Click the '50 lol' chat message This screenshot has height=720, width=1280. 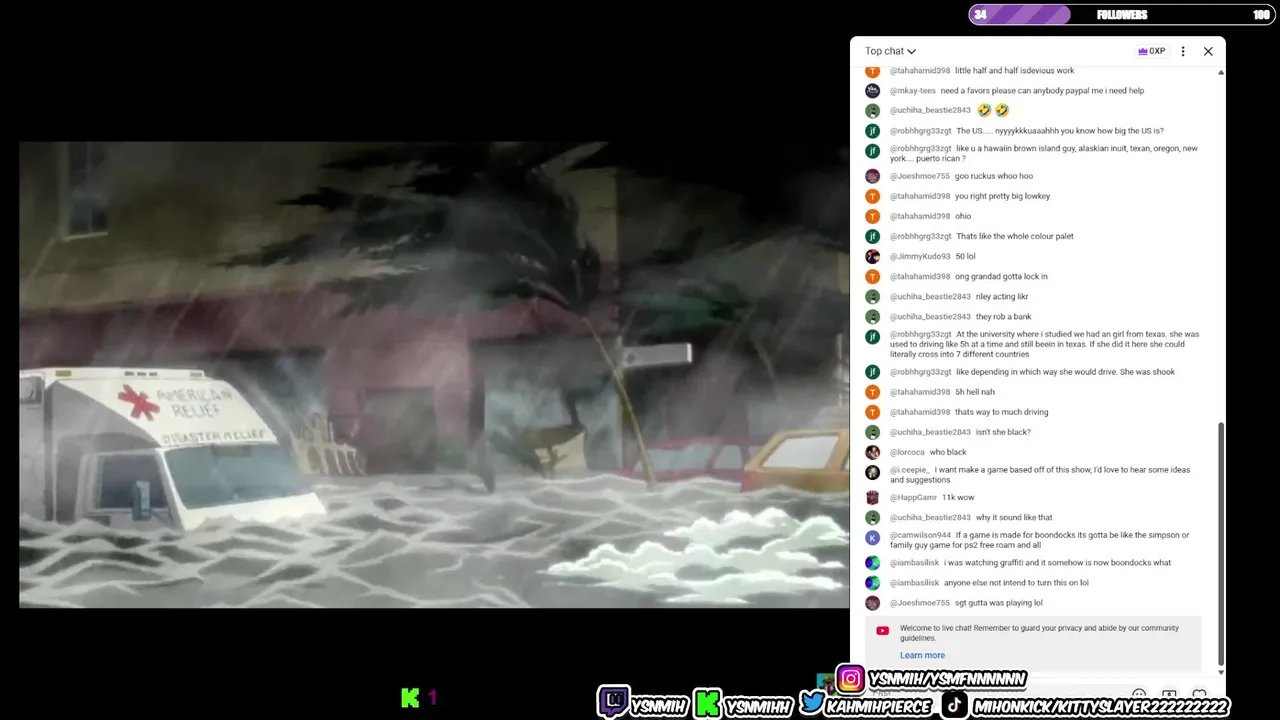pyautogui.click(x=965, y=256)
